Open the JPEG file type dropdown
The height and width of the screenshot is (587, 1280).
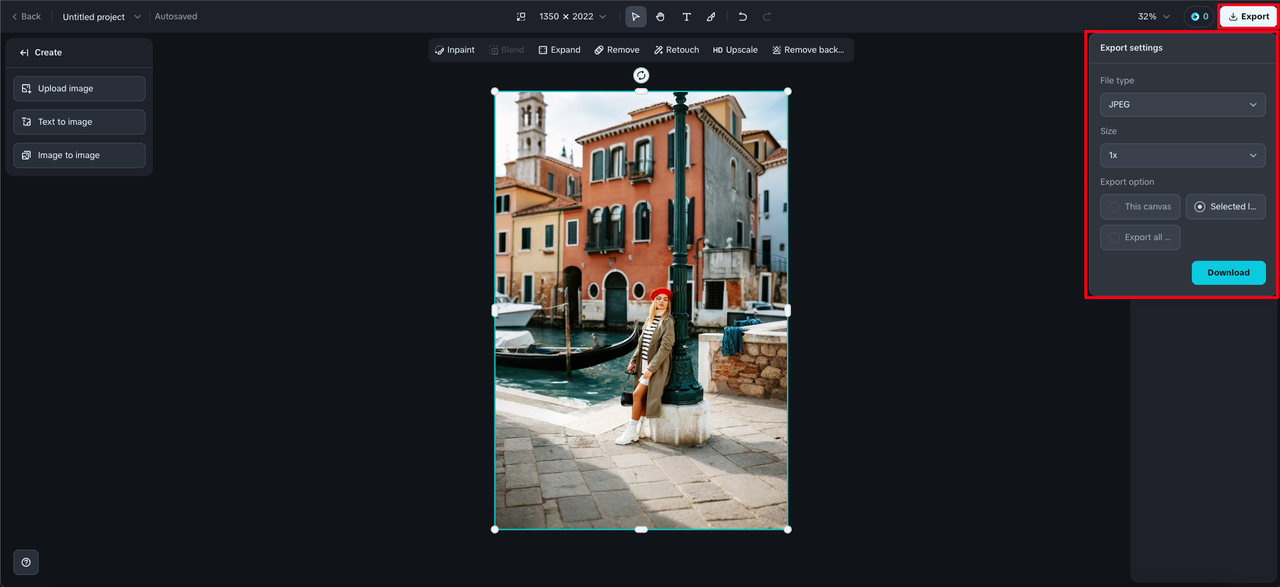pyautogui.click(x=1182, y=104)
